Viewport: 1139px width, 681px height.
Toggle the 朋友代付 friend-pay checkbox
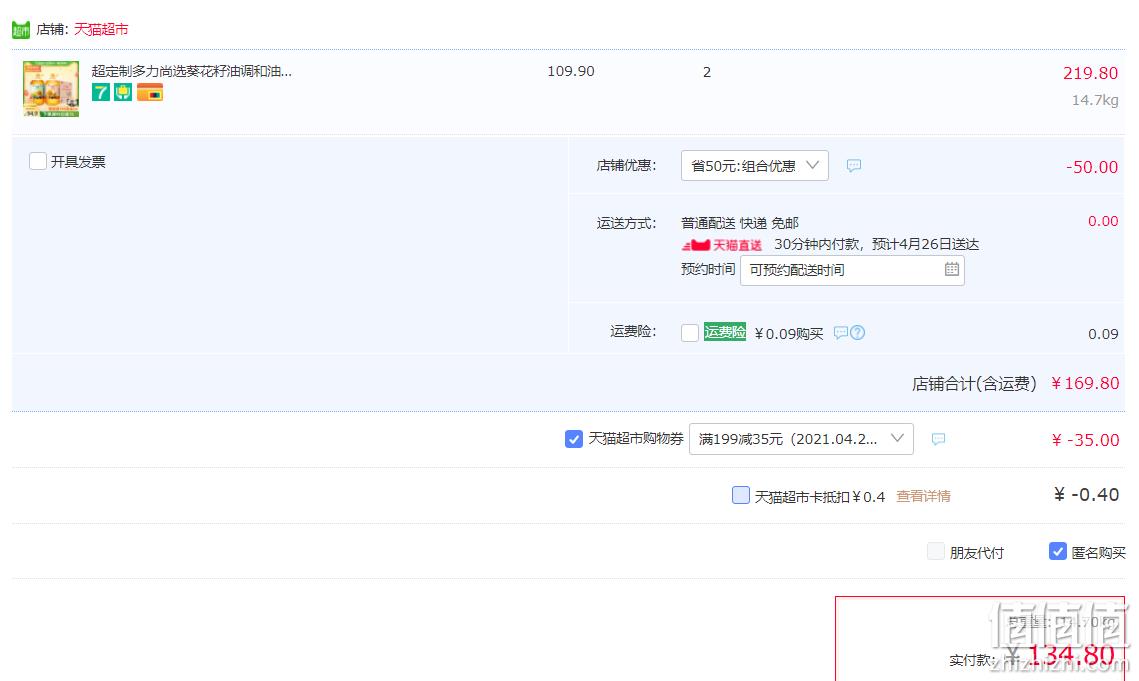[x=936, y=552]
